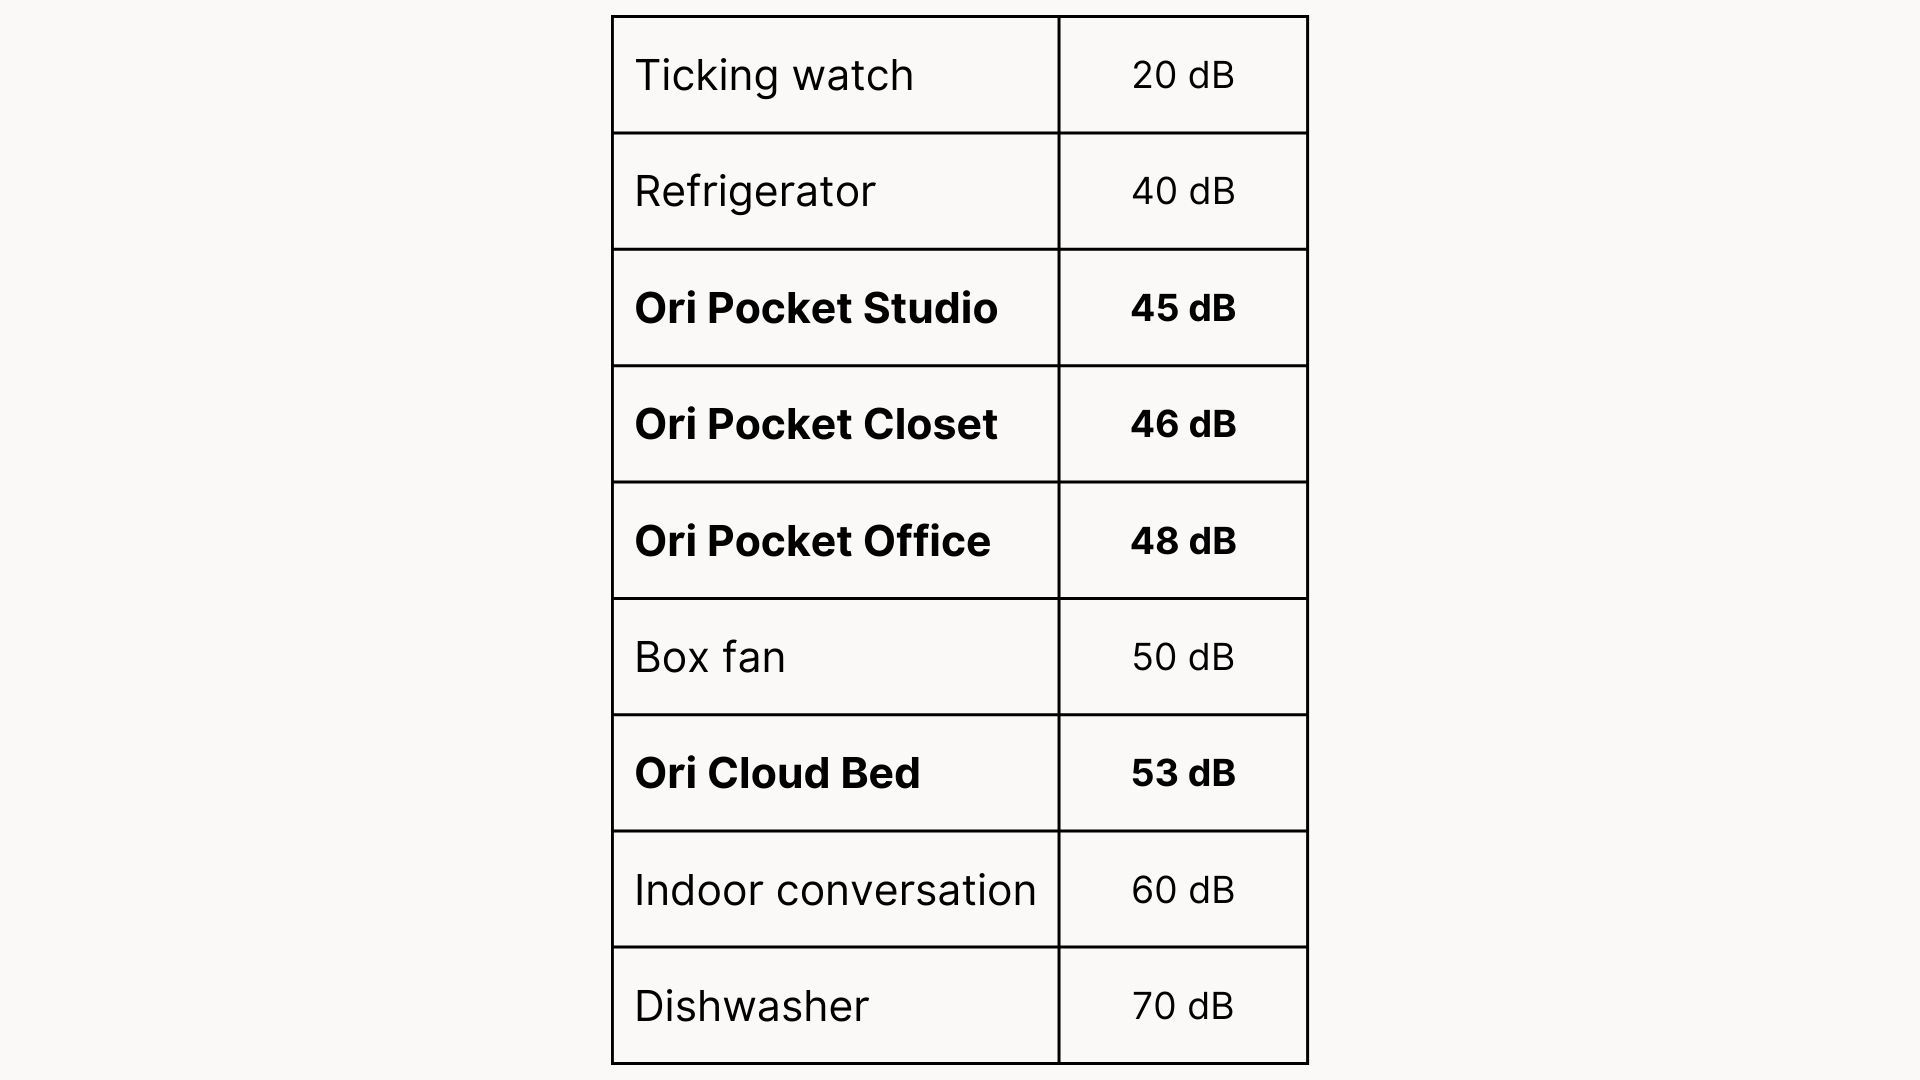This screenshot has height=1080, width=1920.
Task: Click the Indoor conversation row label
Action: [x=835, y=890]
